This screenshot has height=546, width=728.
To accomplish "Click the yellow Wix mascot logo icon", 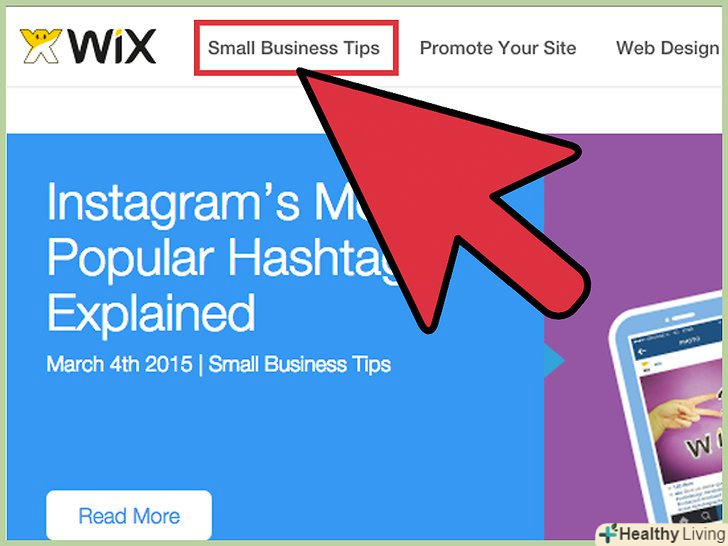I will pyautogui.click(x=40, y=46).
